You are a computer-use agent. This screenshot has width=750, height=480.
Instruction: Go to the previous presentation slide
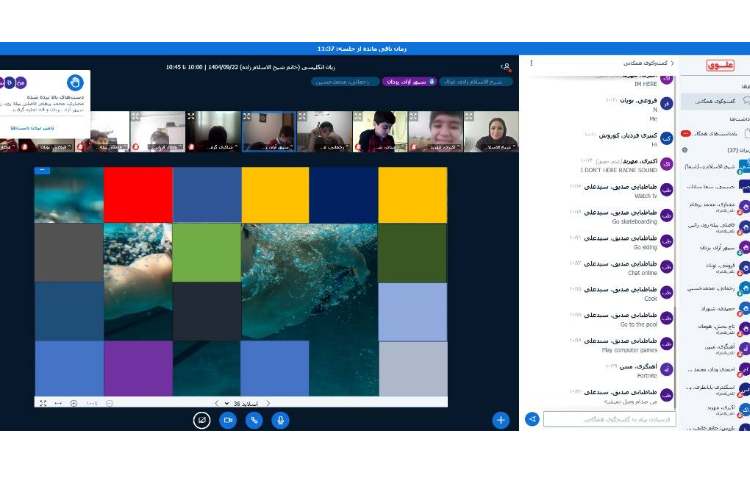[267, 403]
